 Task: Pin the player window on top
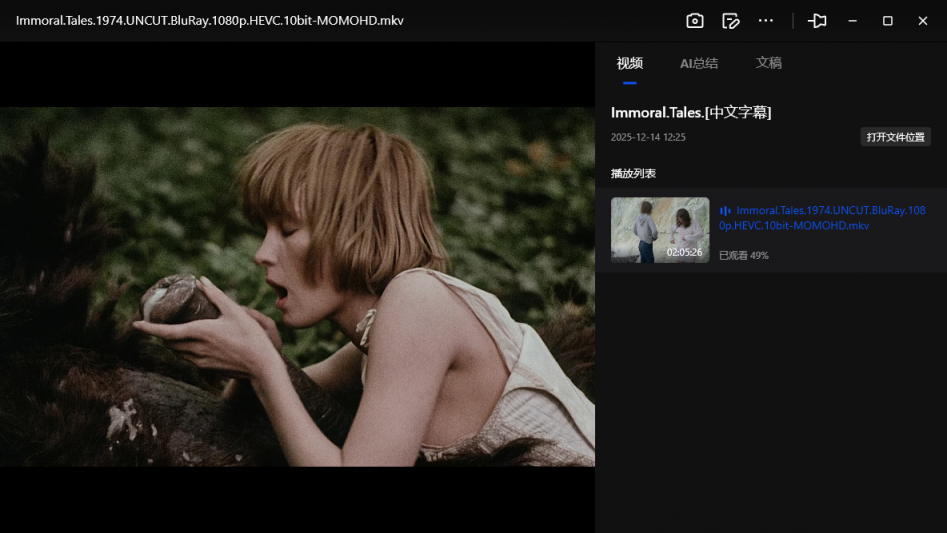[817, 21]
